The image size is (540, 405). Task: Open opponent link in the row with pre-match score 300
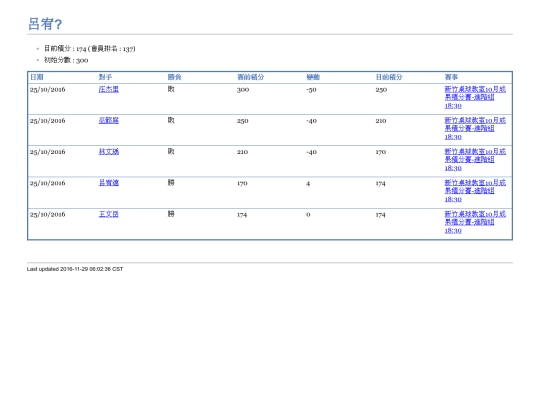coord(108,89)
